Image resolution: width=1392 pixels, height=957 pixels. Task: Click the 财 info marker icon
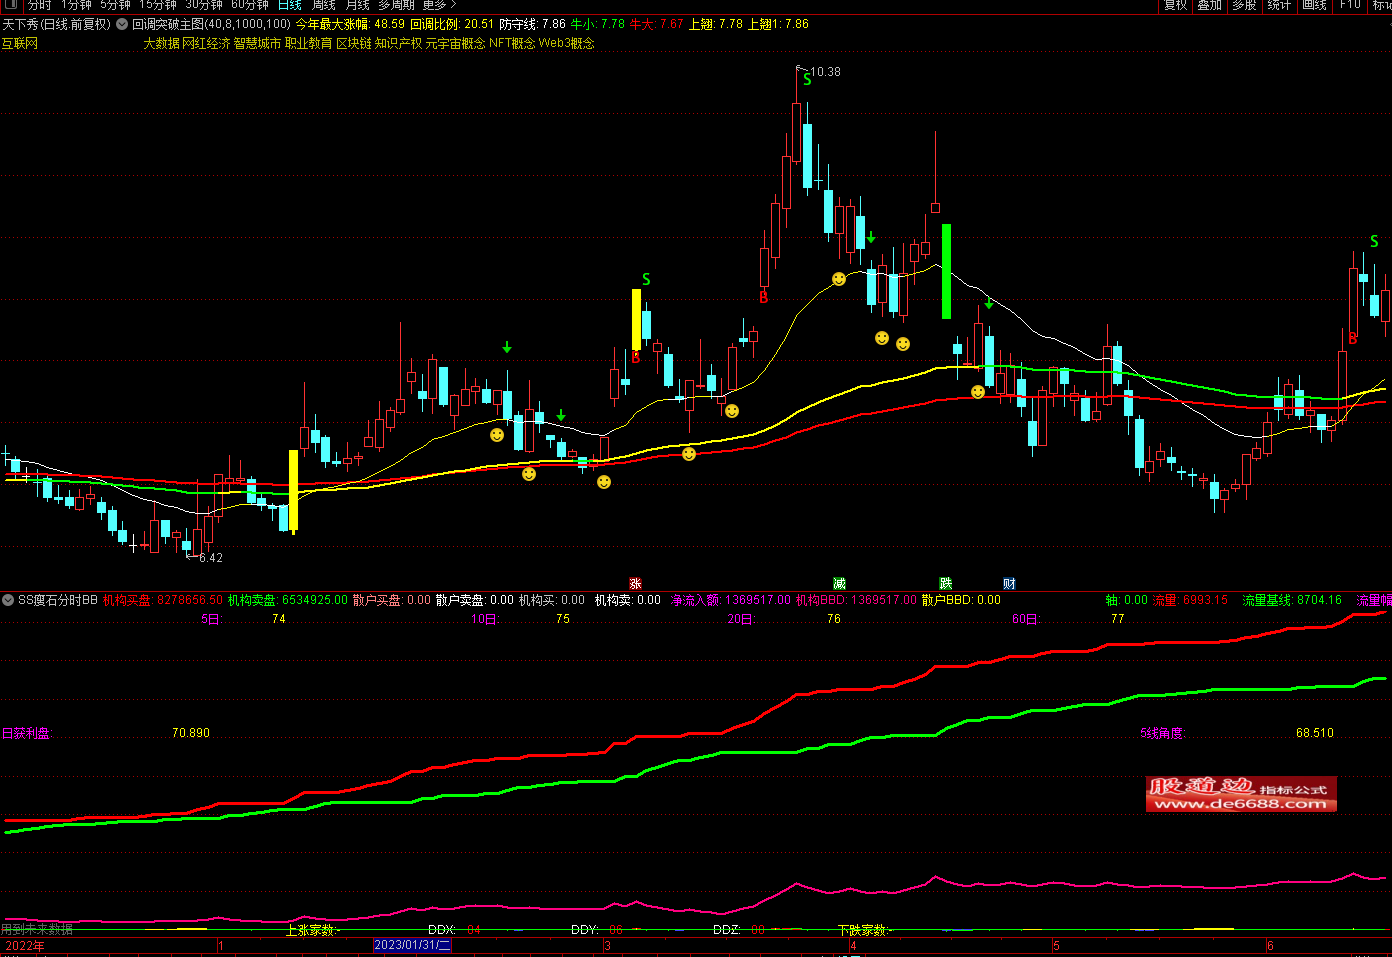click(1010, 584)
